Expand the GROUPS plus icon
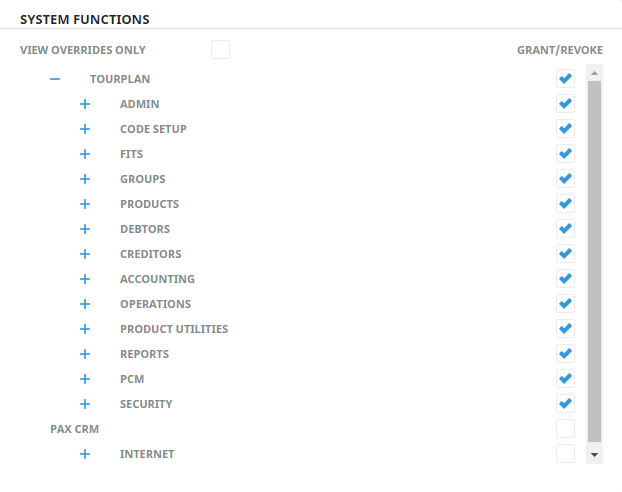Viewport: 622px width, 492px height. [x=85, y=179]
